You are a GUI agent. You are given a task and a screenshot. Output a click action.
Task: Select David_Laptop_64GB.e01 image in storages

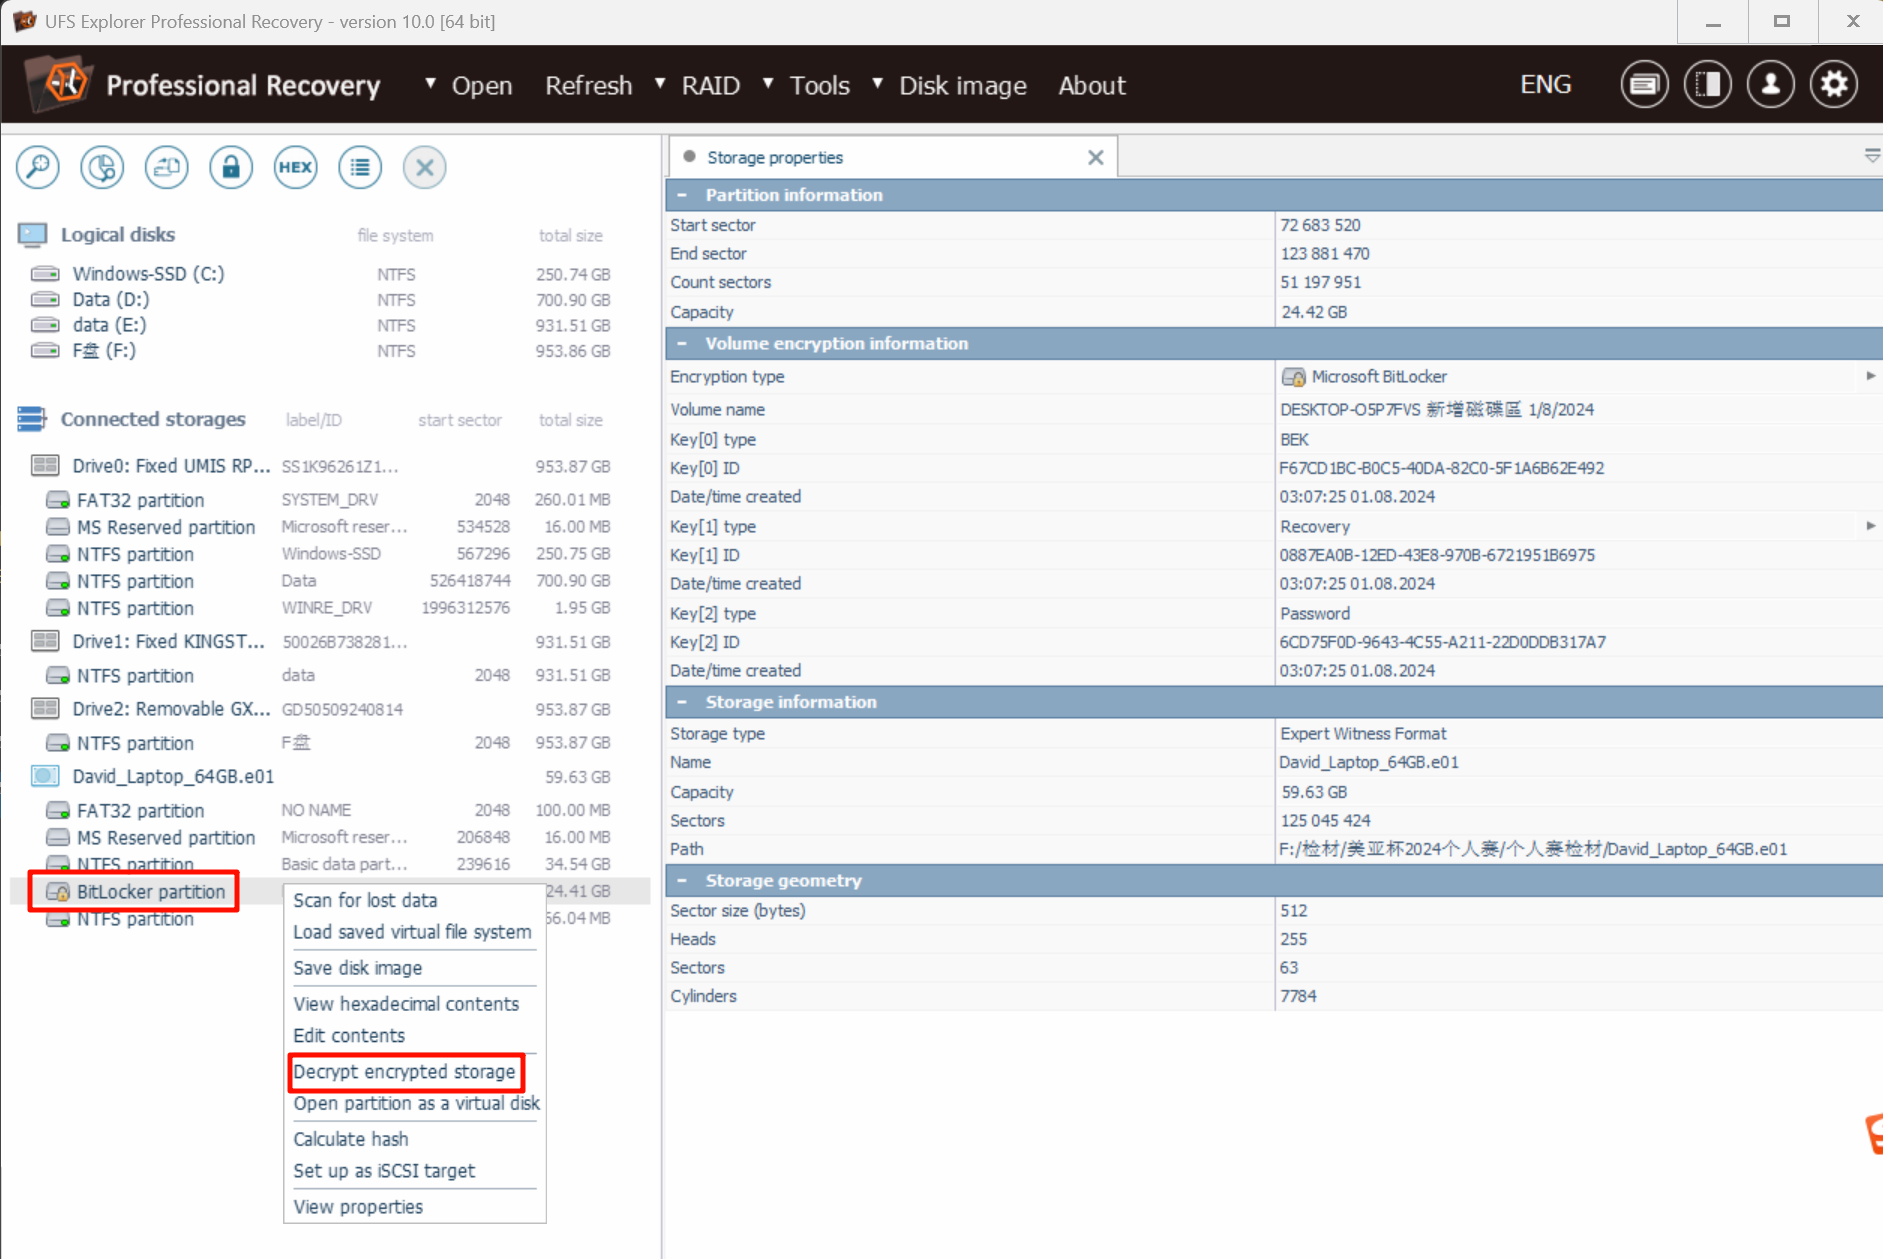(173, 777)
